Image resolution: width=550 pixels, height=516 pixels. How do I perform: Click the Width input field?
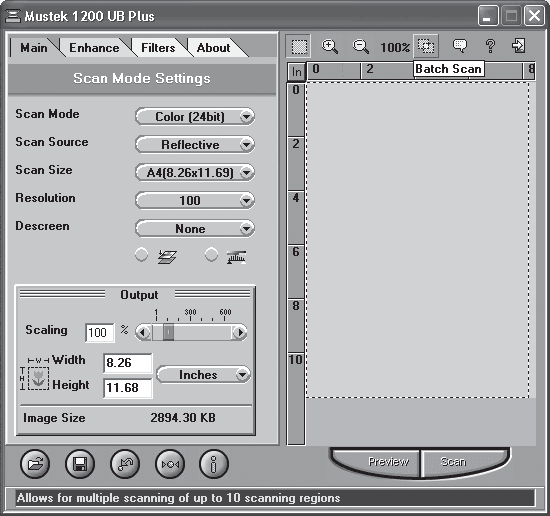128,363
